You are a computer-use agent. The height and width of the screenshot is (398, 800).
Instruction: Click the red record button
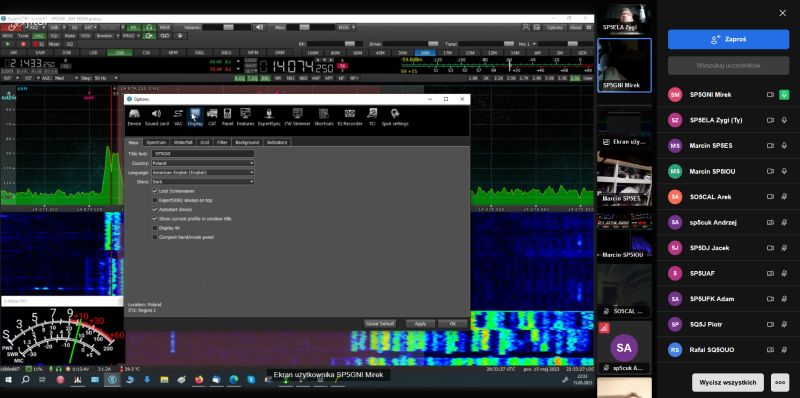tap(23, 44)
